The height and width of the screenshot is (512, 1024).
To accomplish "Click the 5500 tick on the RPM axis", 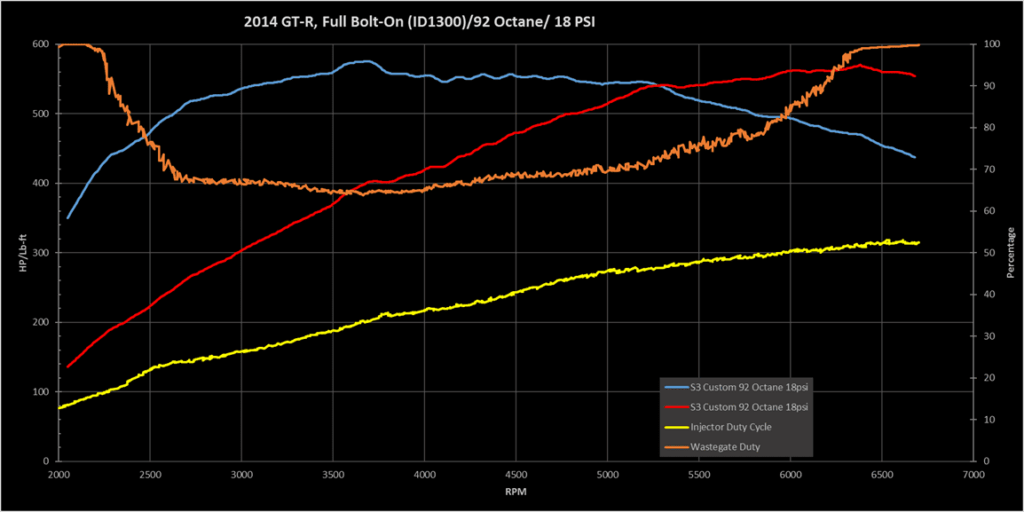I will click(699, 474).
